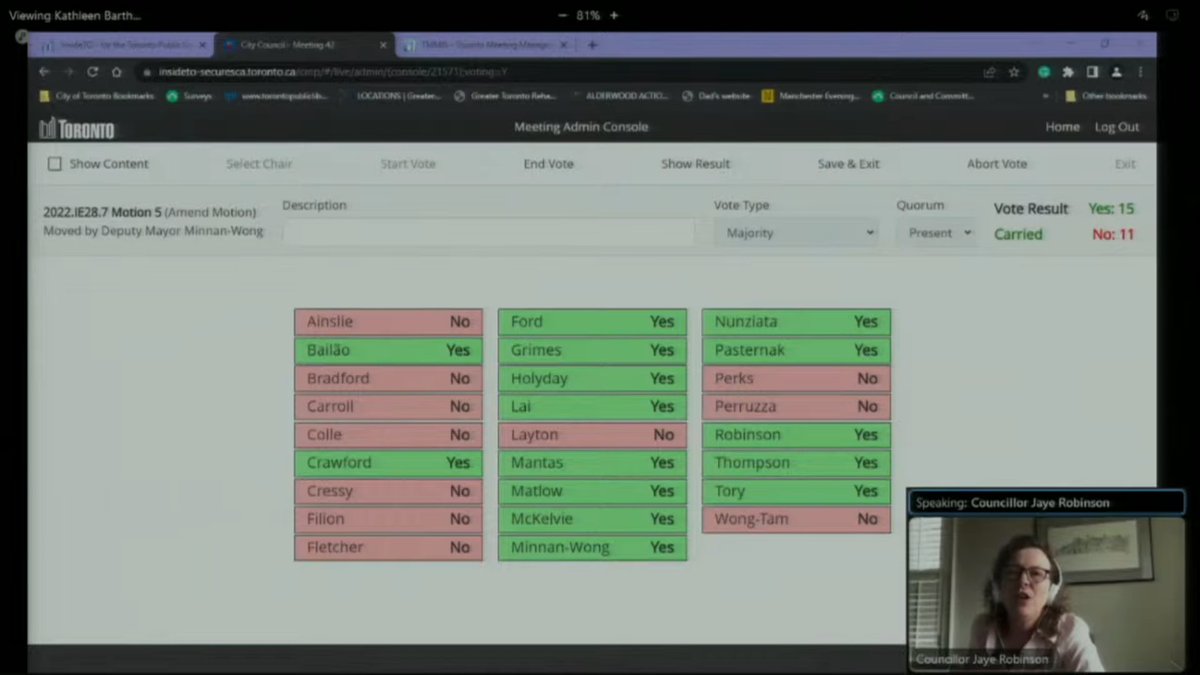This screenshot has width=1200, height=675.
Task: Toggle Wong-Tam's No vote tile
Action: 796,519
